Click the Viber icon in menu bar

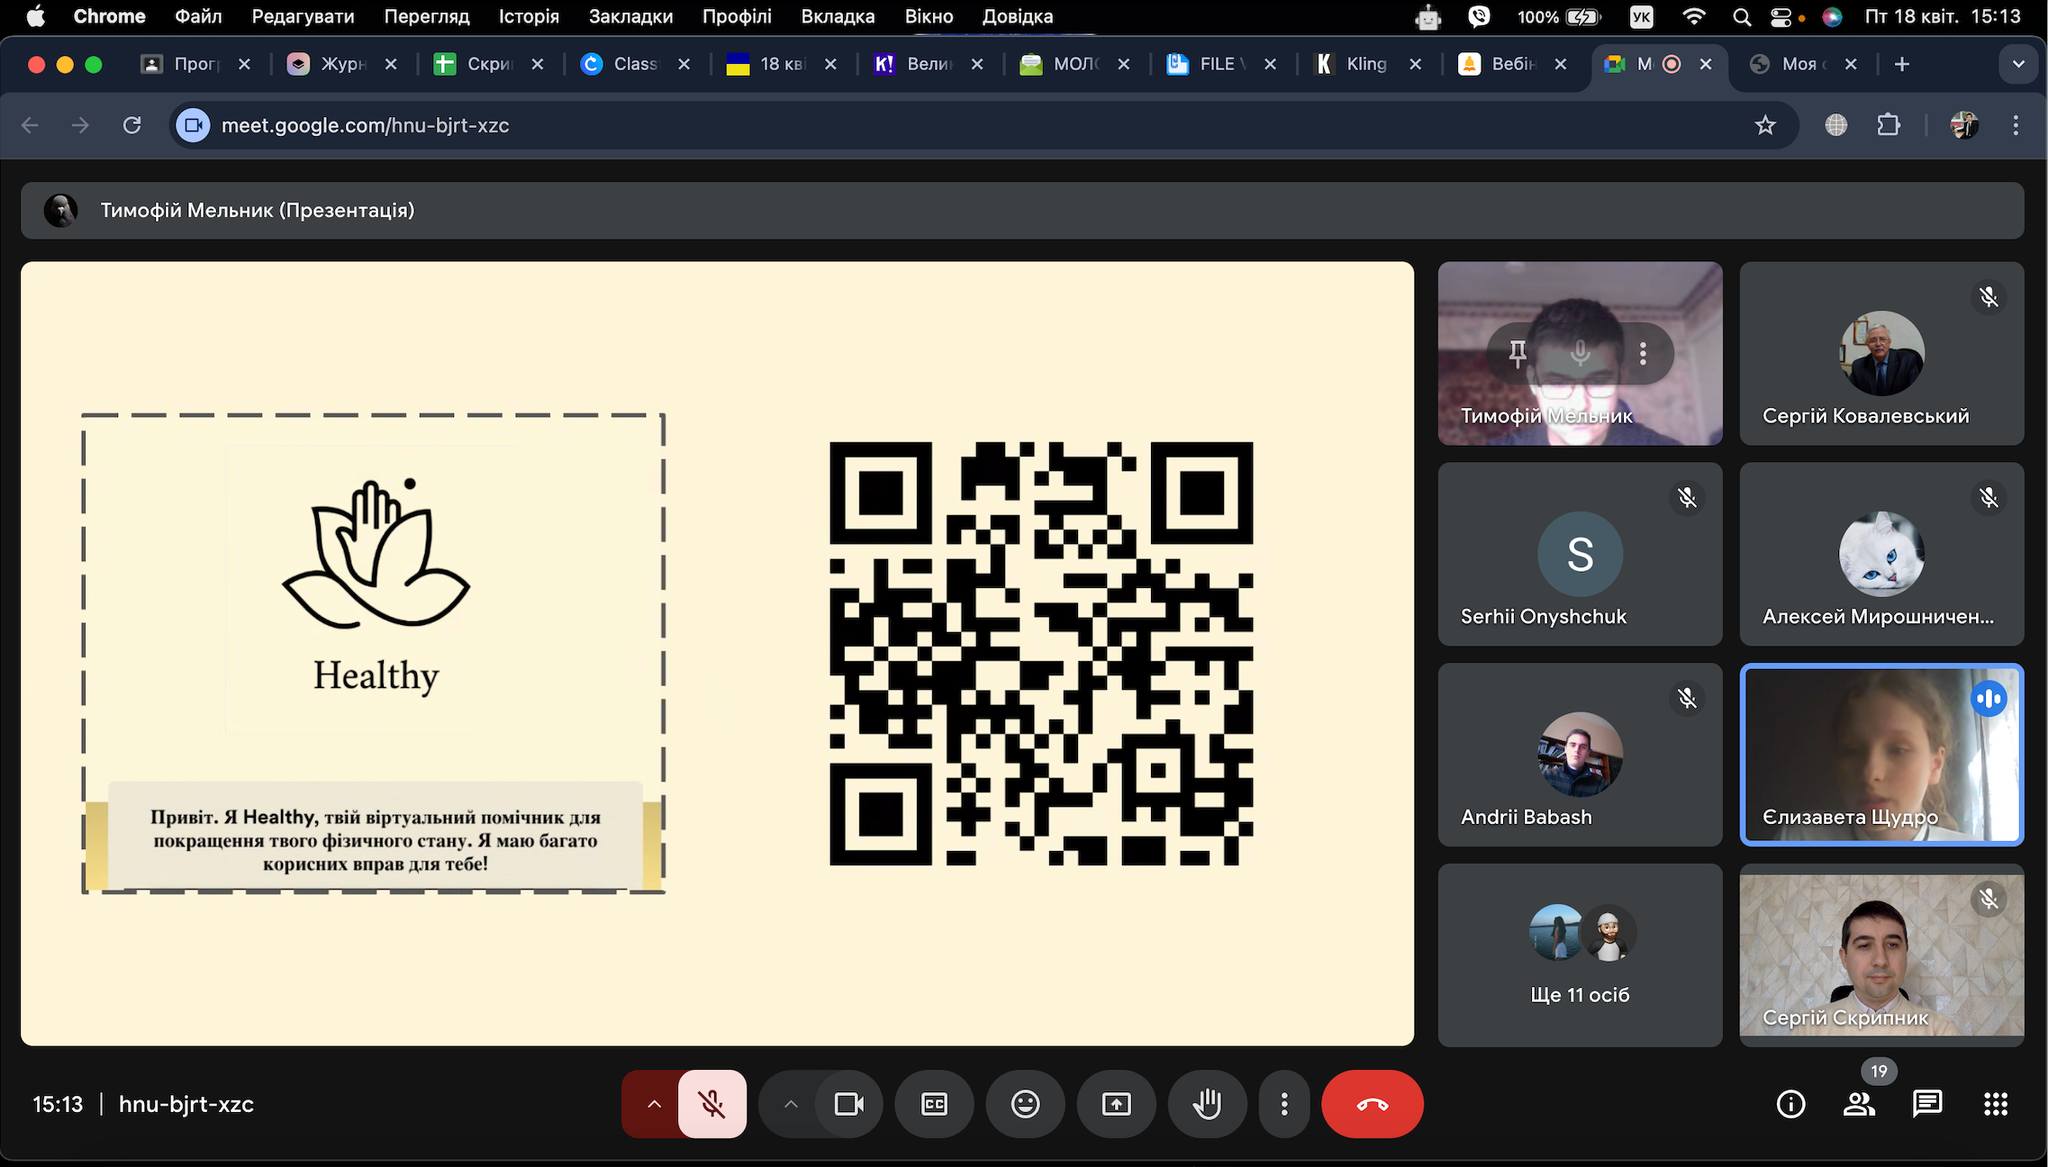click(1479, 16)
